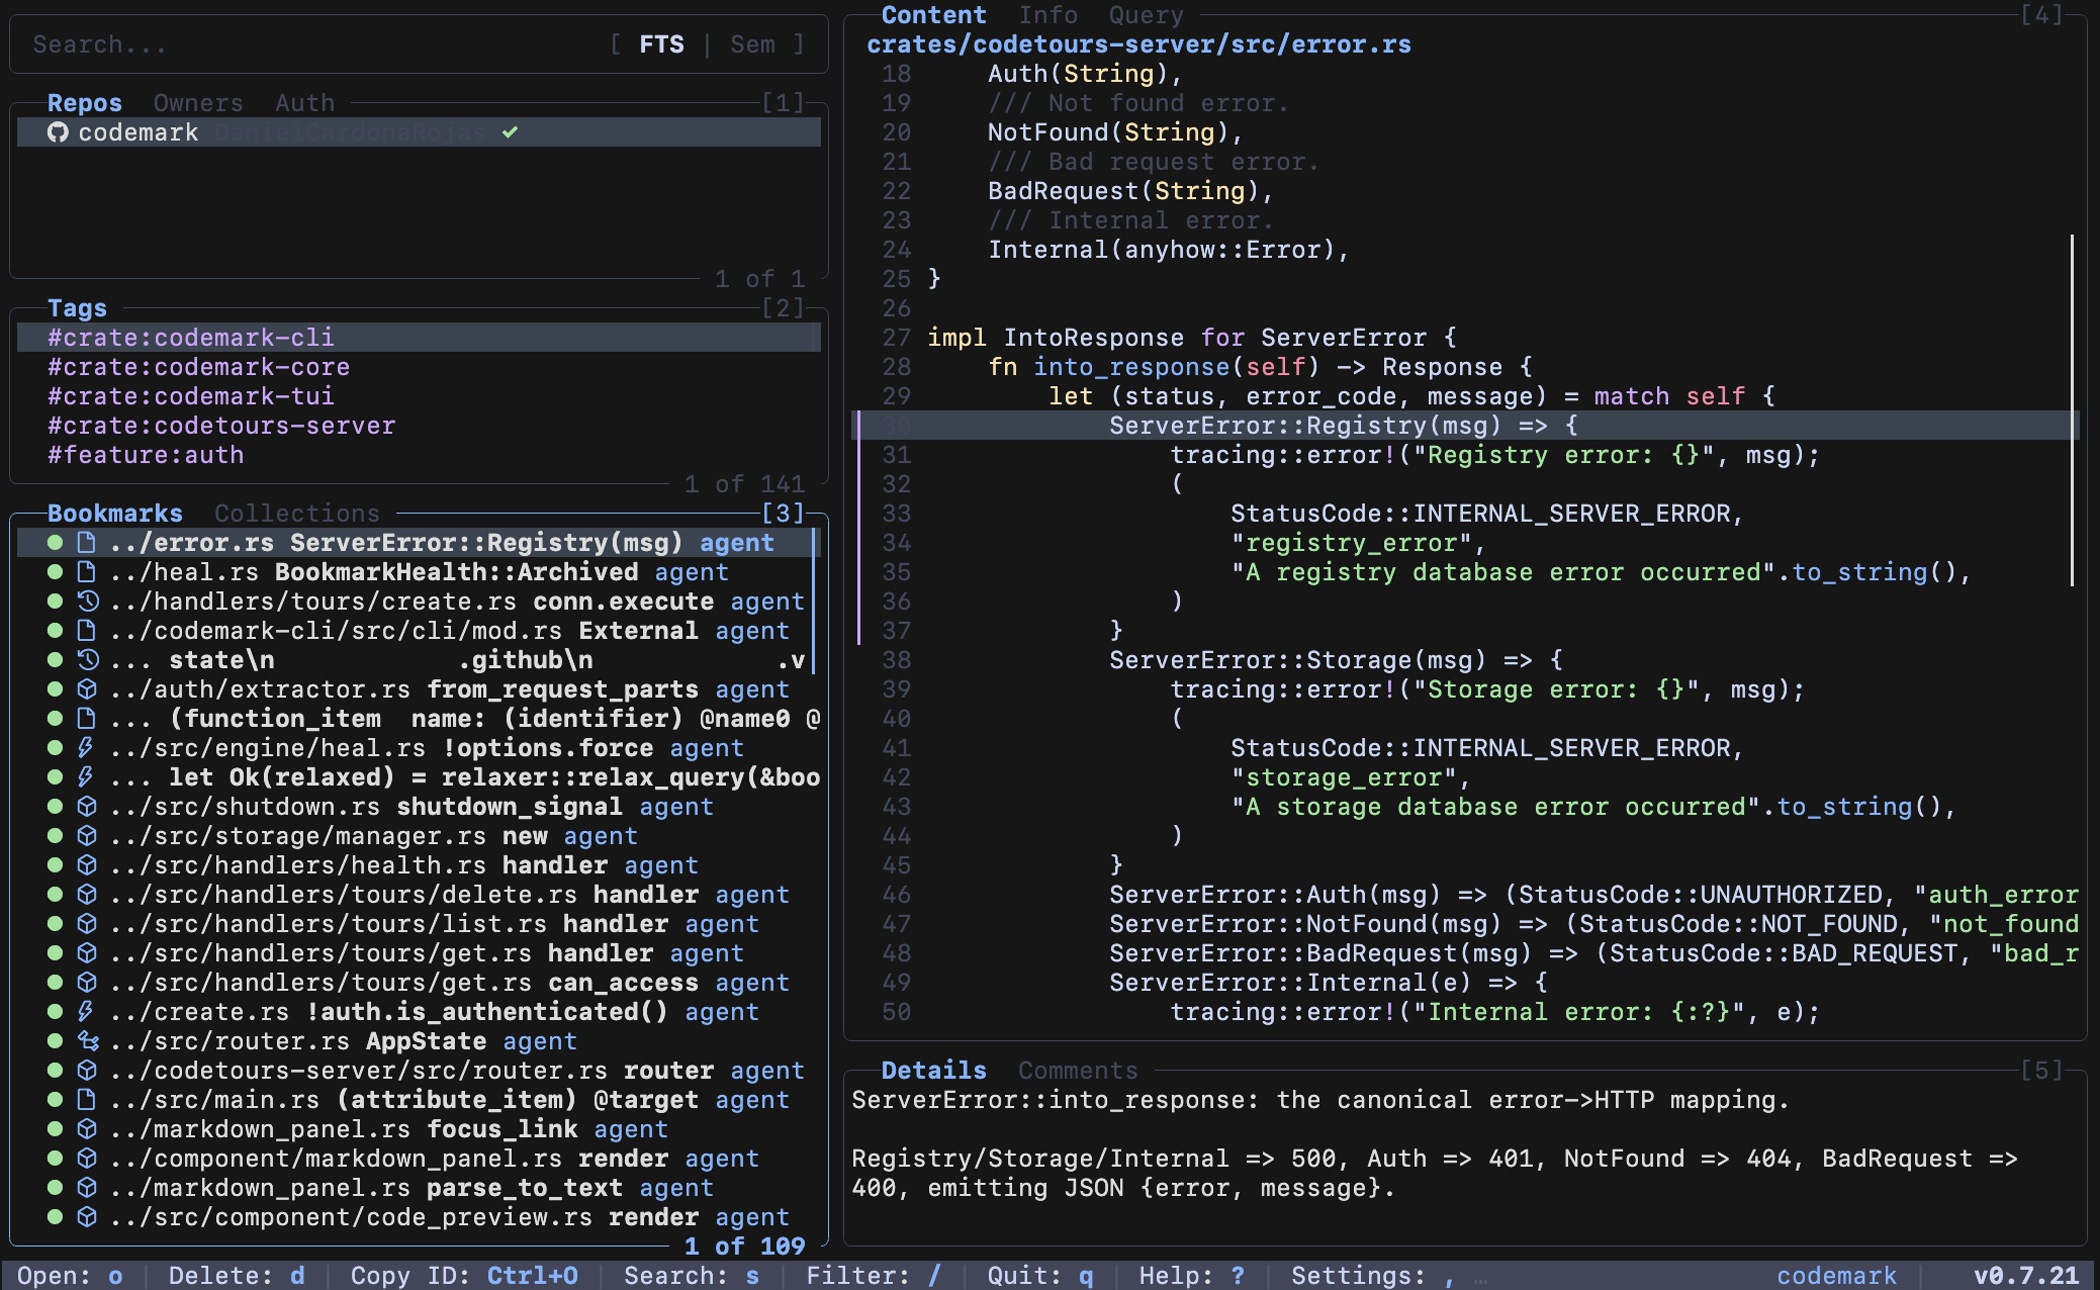Viewport: 2100px width, 1290px height.
Task: Click the Open: o status bar hint
Action: click(70, 1276)
